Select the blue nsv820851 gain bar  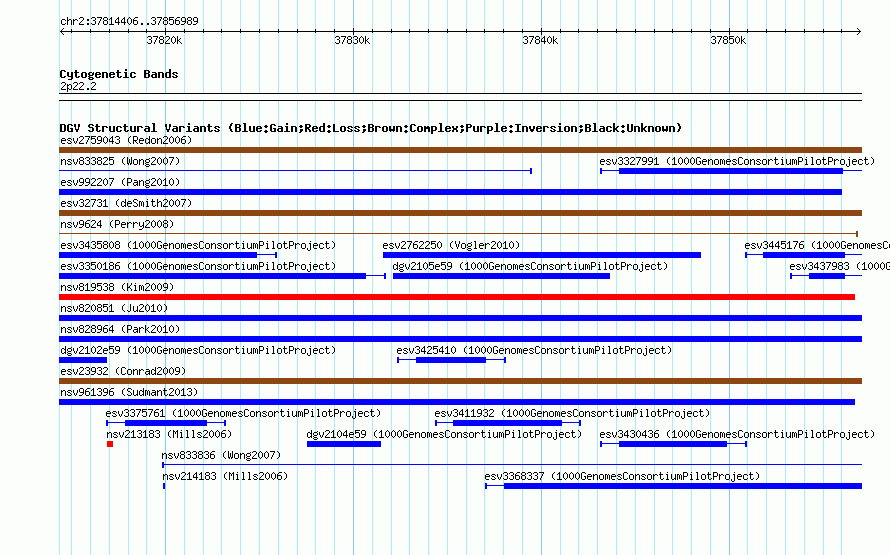(460, 318)
